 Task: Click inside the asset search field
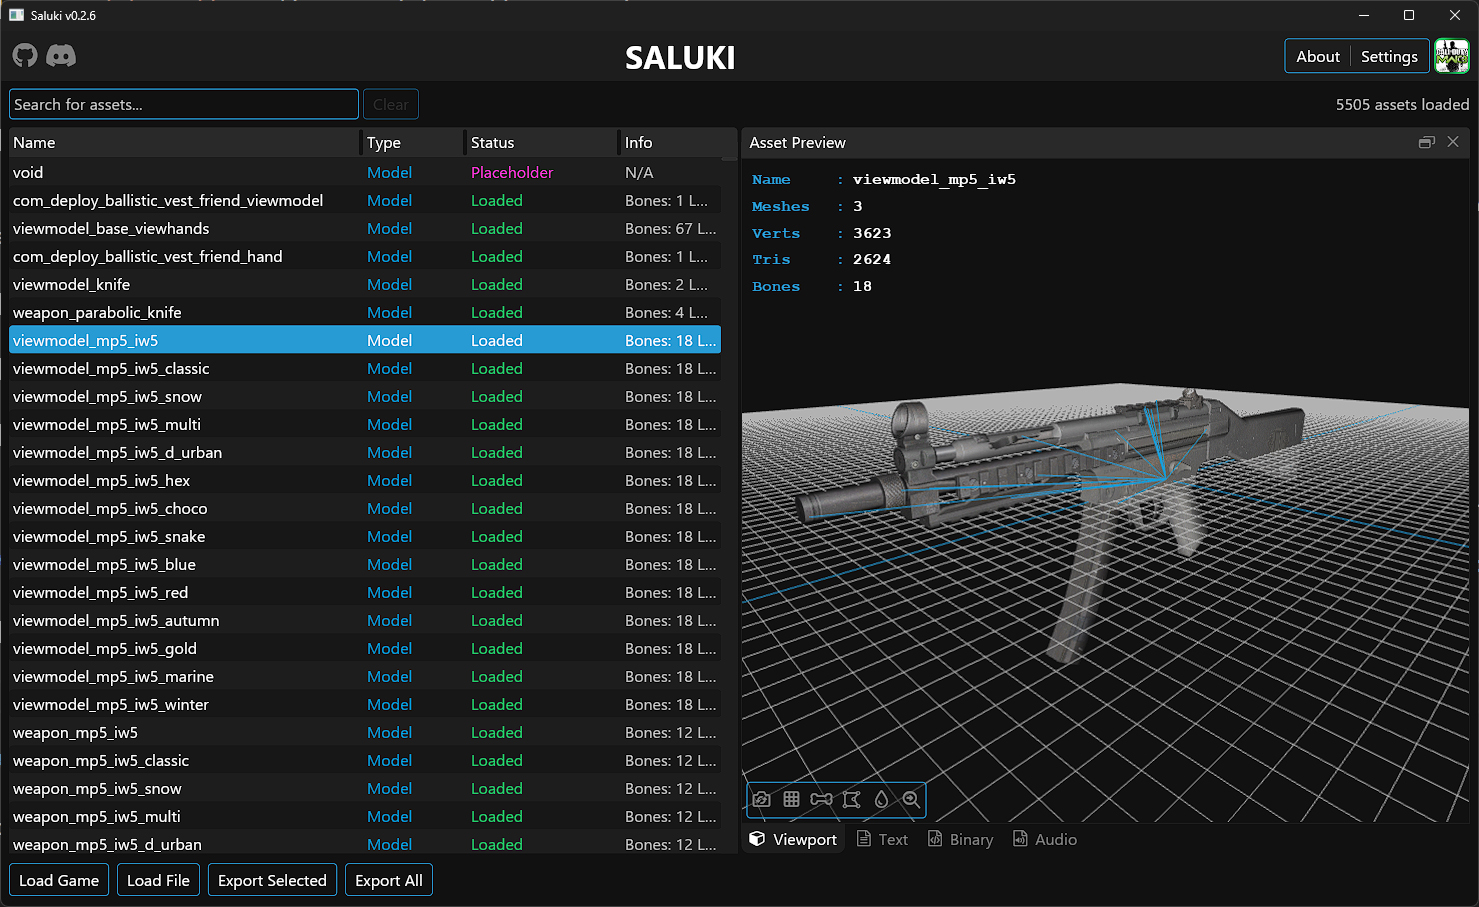pyautogui.click(x=183, y=104)
